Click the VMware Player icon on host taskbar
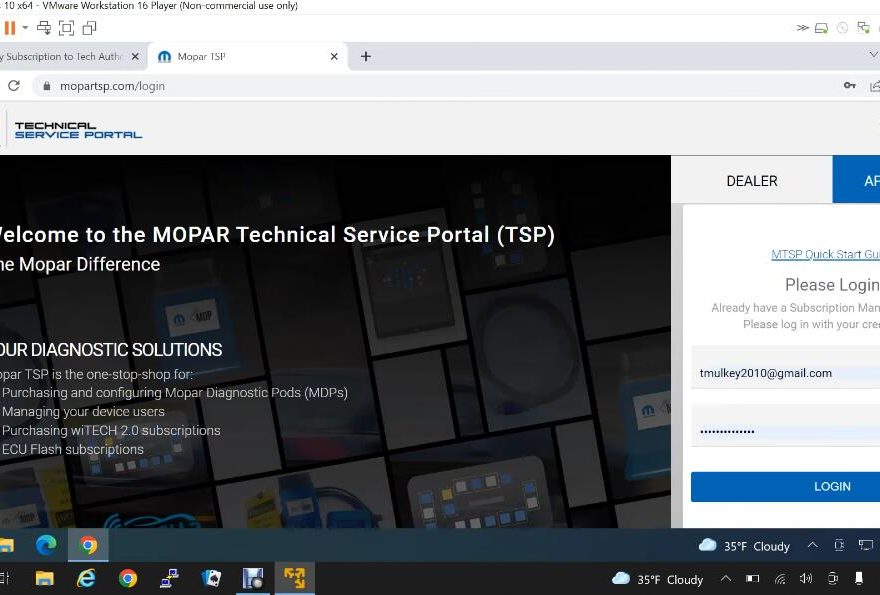 coord(295,578)
